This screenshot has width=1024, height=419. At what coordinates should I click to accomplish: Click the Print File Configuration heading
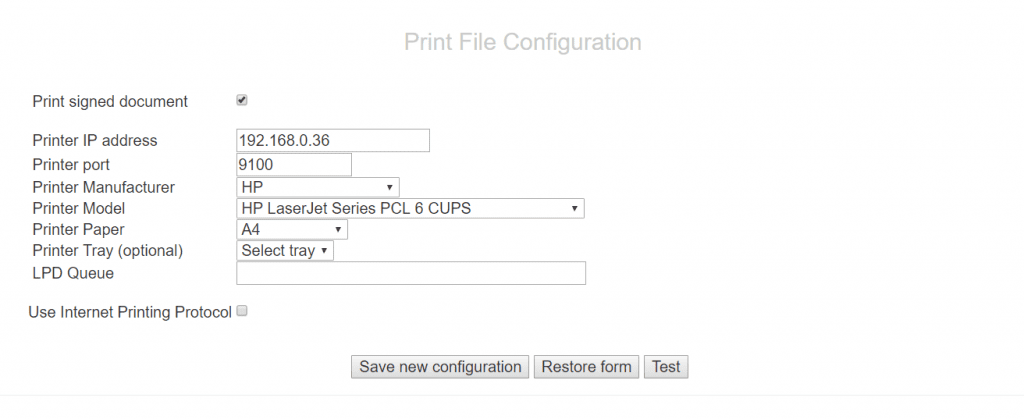[x=522, y=42]
